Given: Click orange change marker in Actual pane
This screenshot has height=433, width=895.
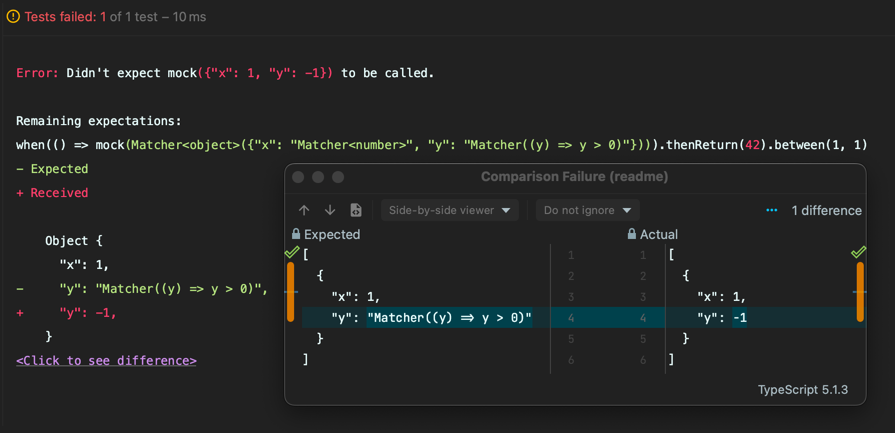Looking at the screenshot, I should 860,292.
